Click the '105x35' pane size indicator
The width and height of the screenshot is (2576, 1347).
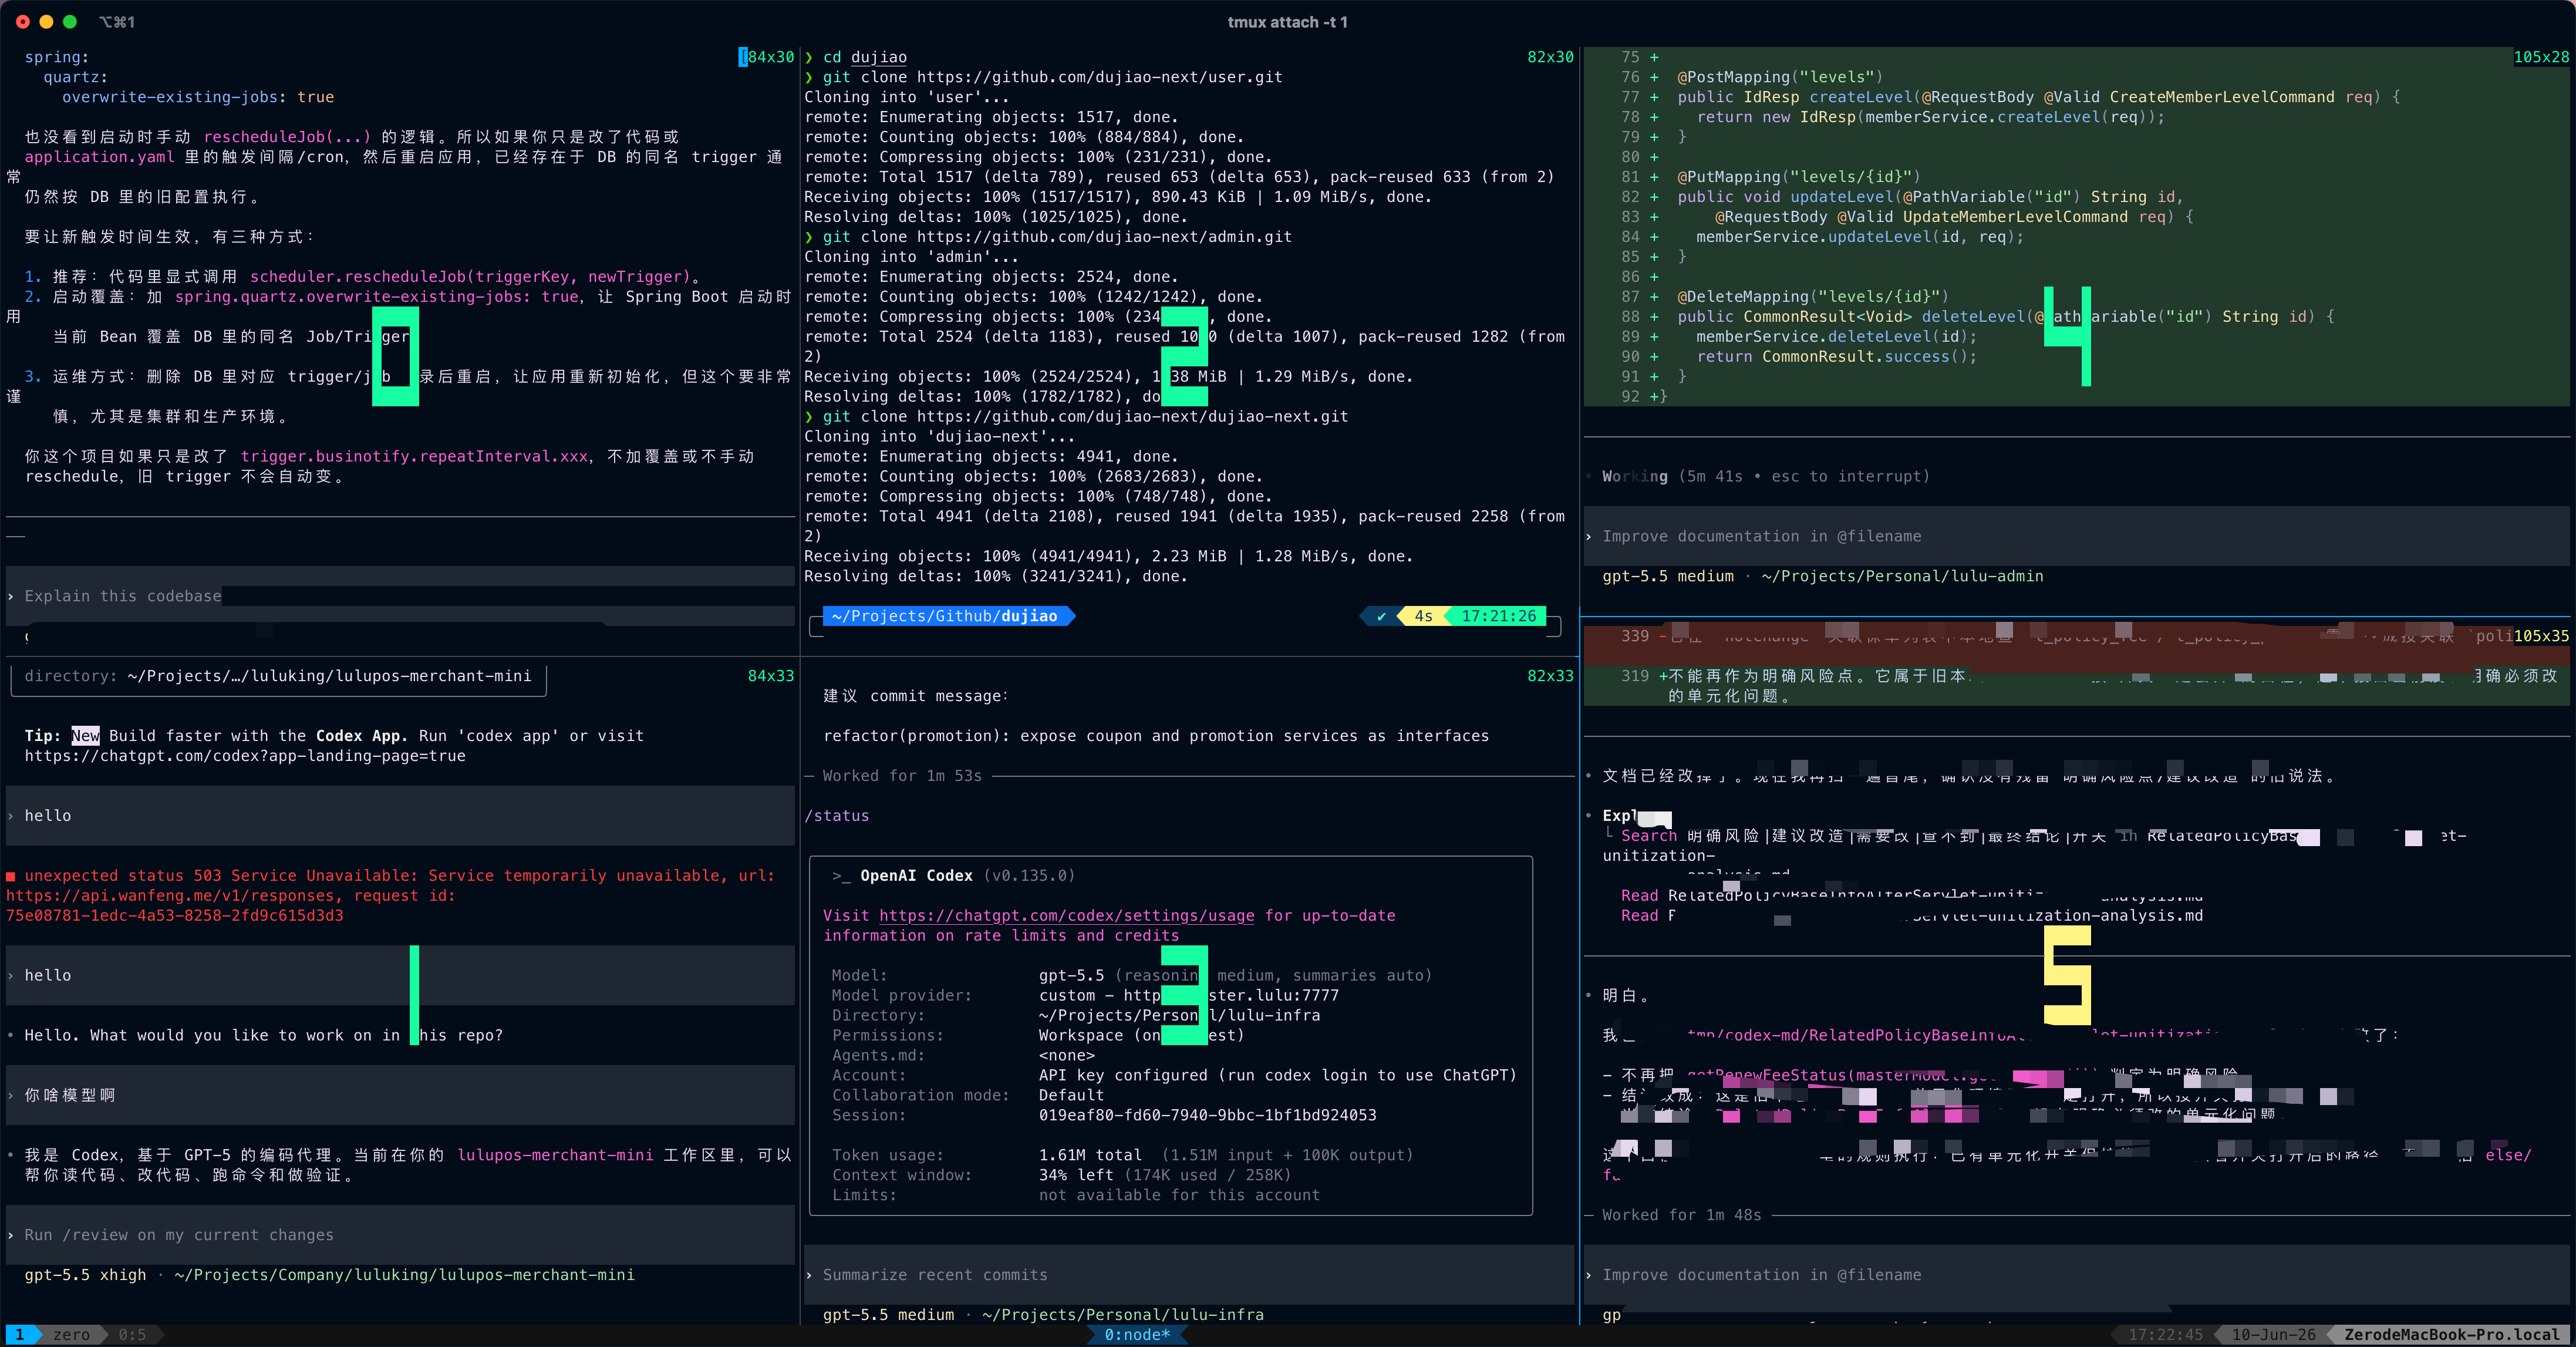click(x=2541, y=636)
